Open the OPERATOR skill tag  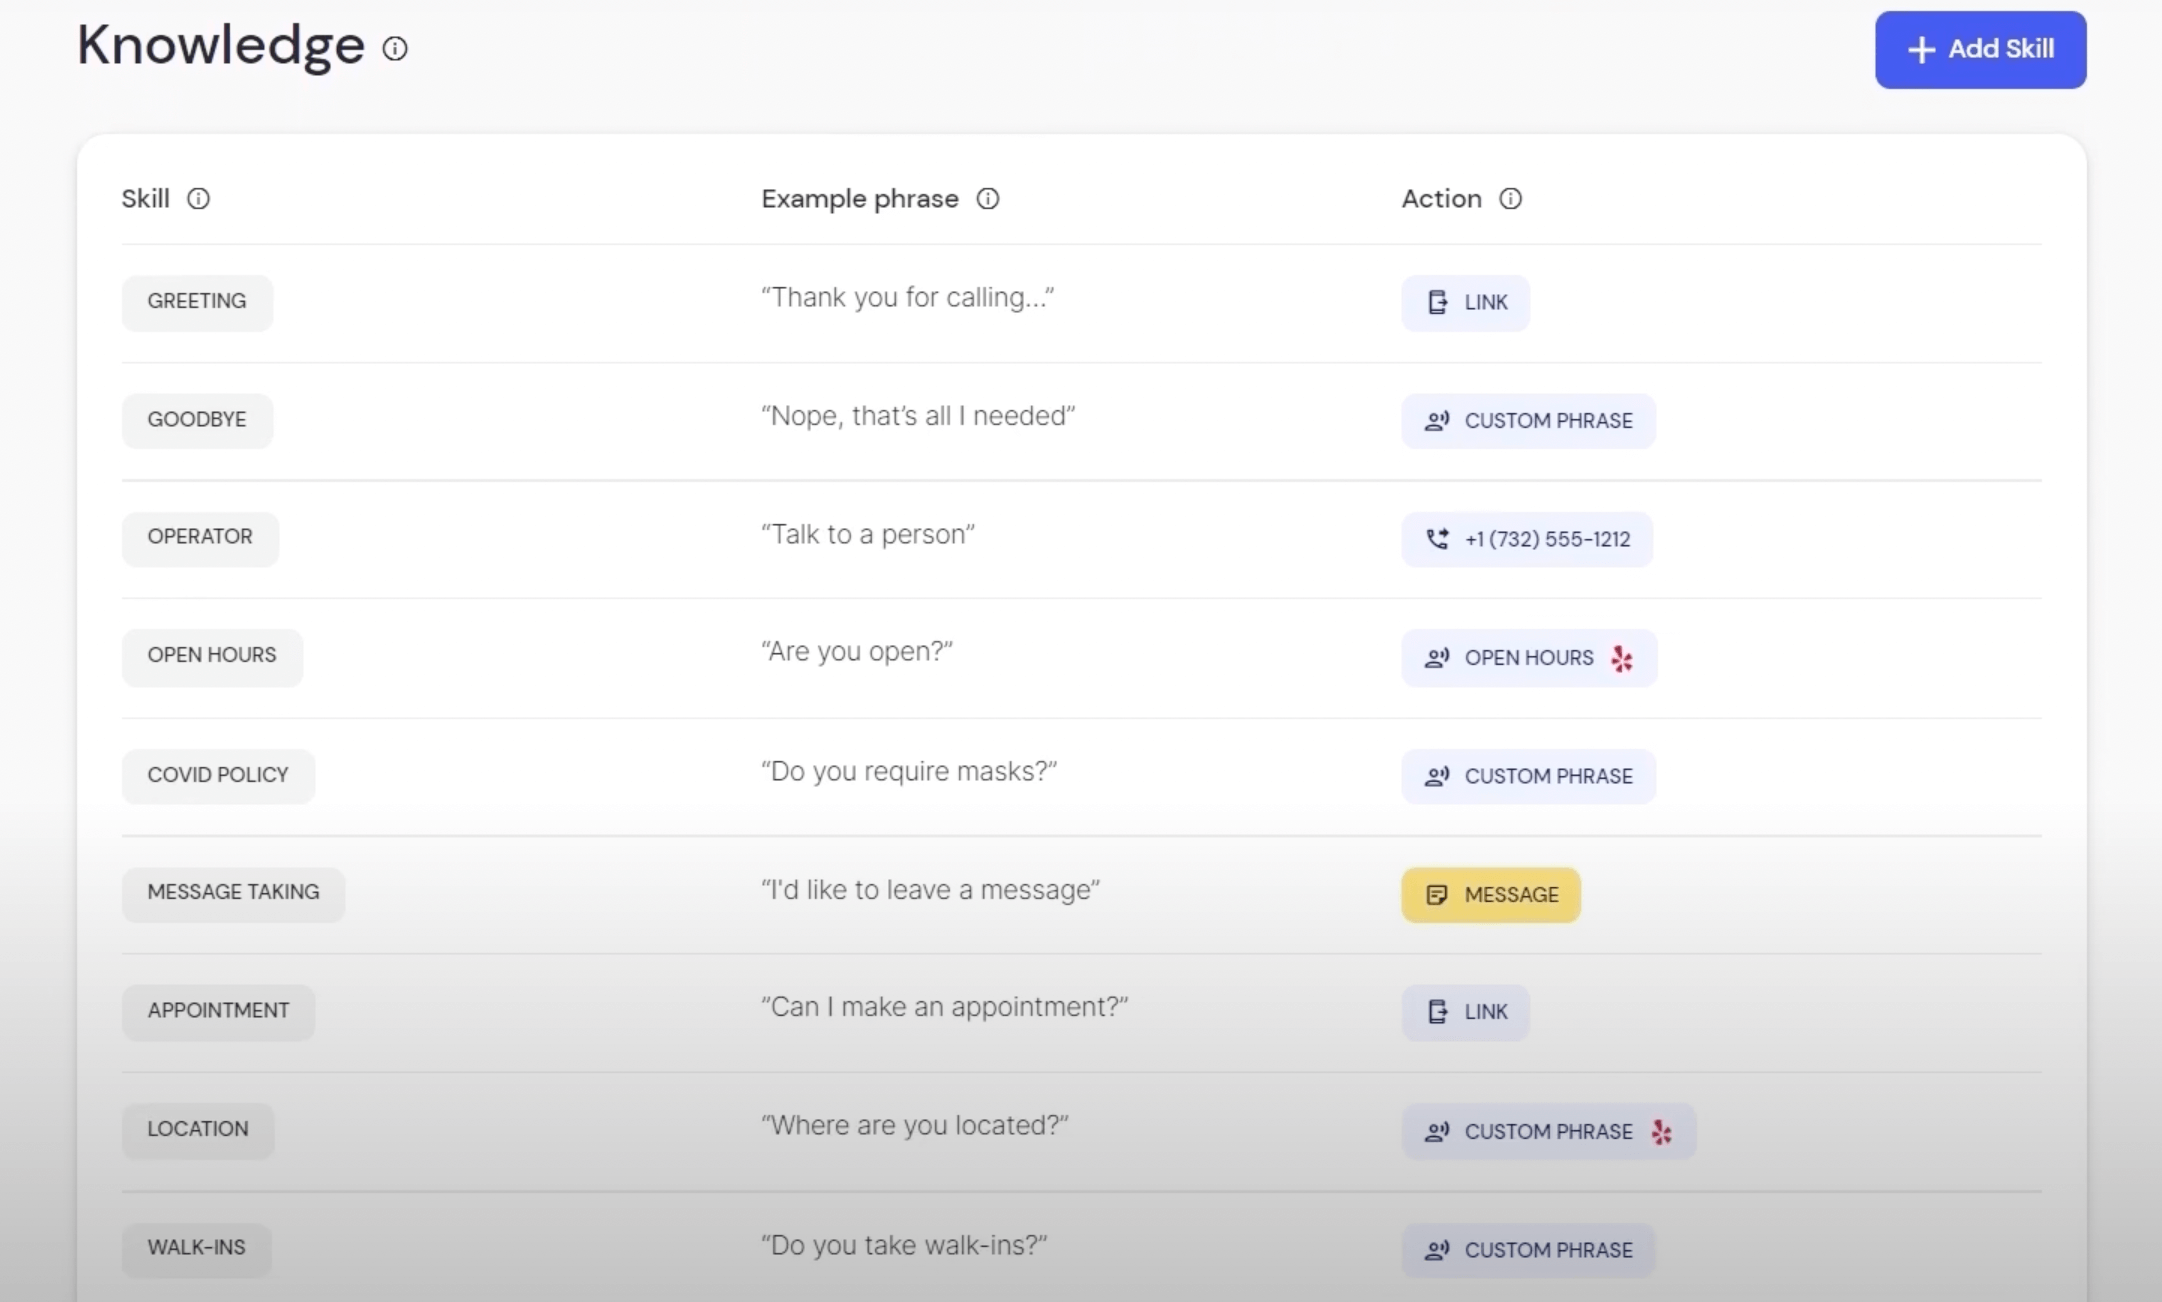coord(200,538)
